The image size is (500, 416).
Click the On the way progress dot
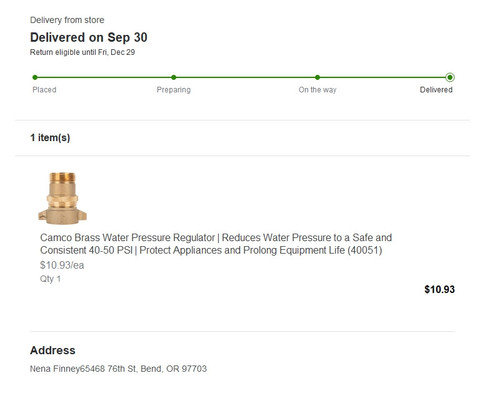coord(317,77)
